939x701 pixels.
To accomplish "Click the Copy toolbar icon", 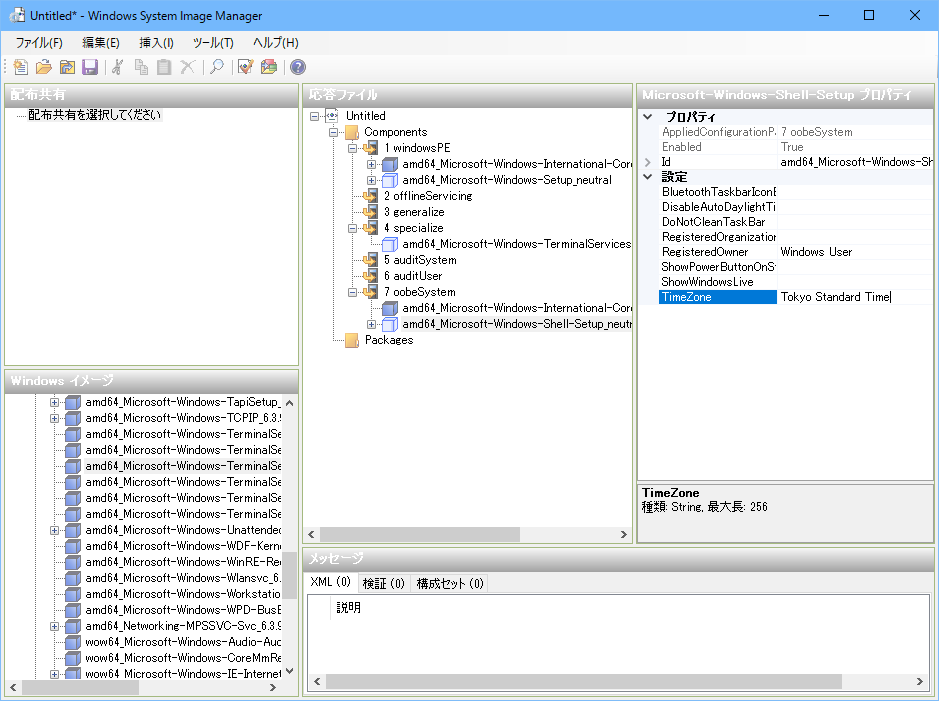I will pyautogui.click(x=141, y=67).
